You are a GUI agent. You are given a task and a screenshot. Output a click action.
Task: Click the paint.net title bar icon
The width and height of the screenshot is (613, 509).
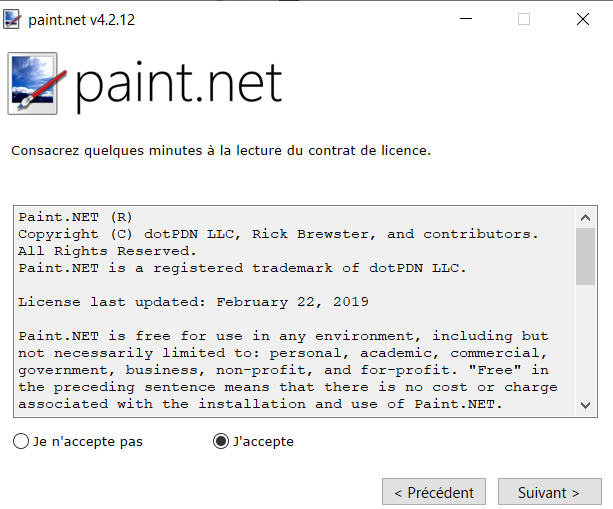coord(12,19)
